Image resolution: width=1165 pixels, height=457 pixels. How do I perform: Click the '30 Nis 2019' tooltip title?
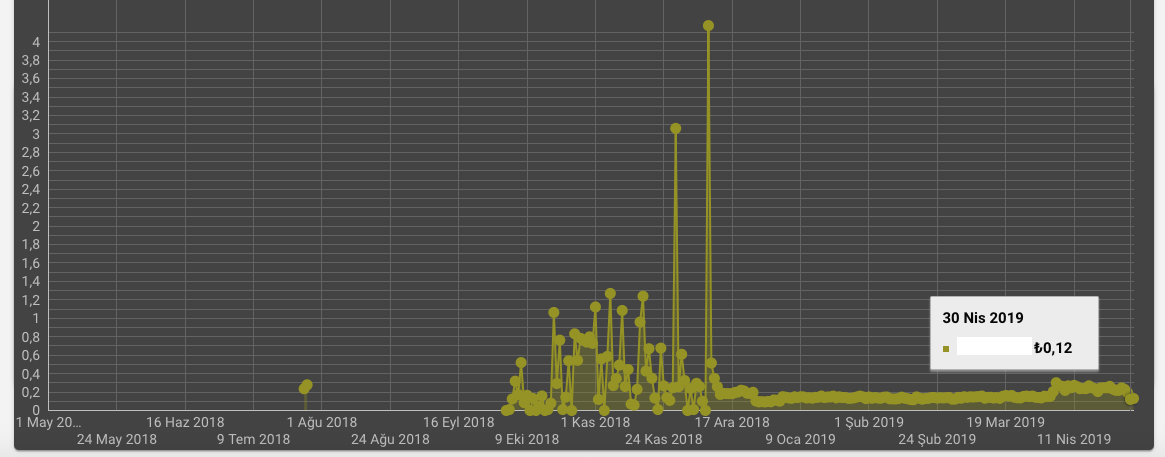982,318
